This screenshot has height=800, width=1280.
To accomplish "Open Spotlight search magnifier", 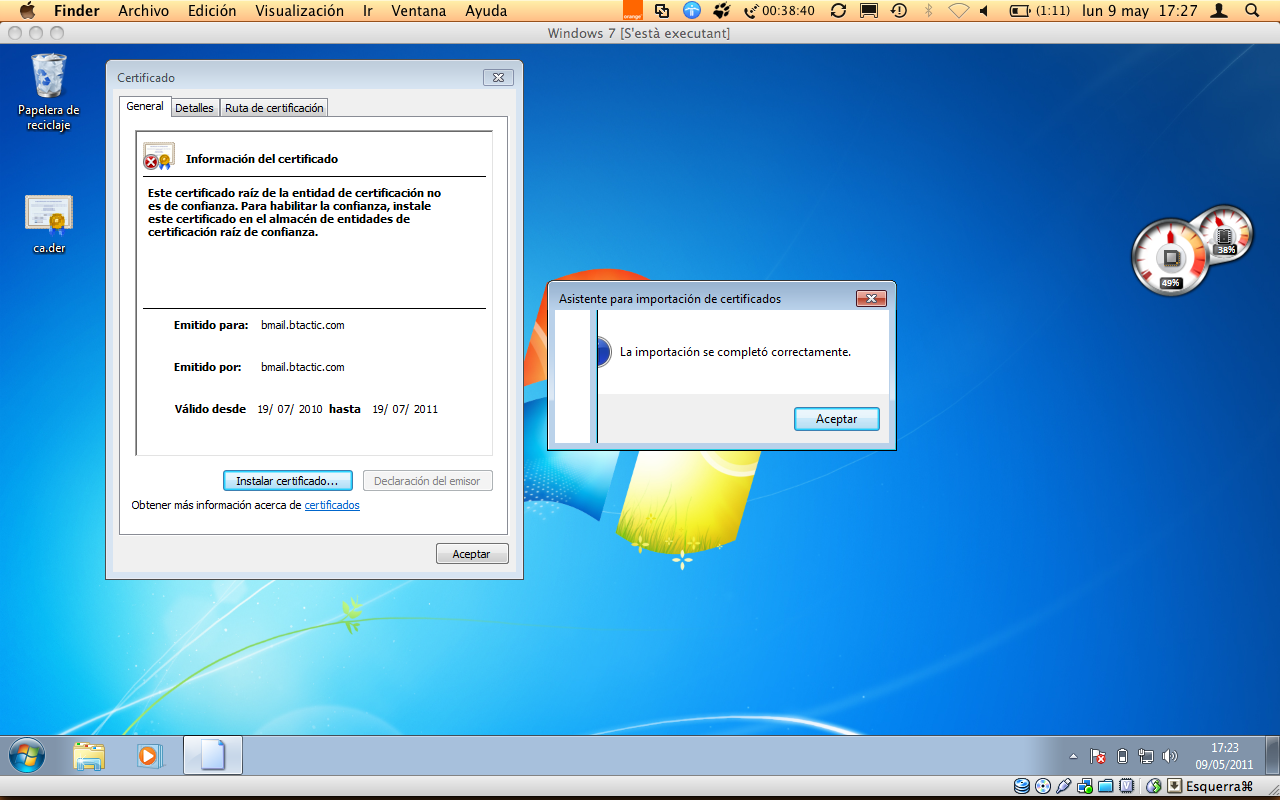I will pyautogui.click(x=1252, y=11).
